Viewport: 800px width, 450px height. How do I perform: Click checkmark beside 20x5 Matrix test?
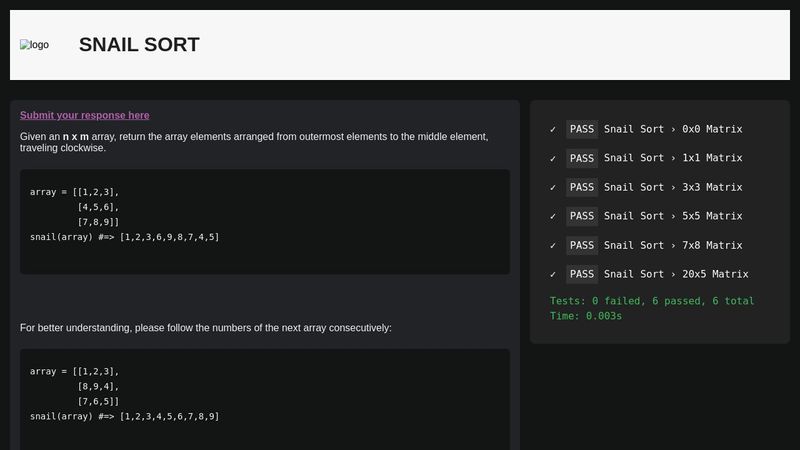click(x=553, y=274)
